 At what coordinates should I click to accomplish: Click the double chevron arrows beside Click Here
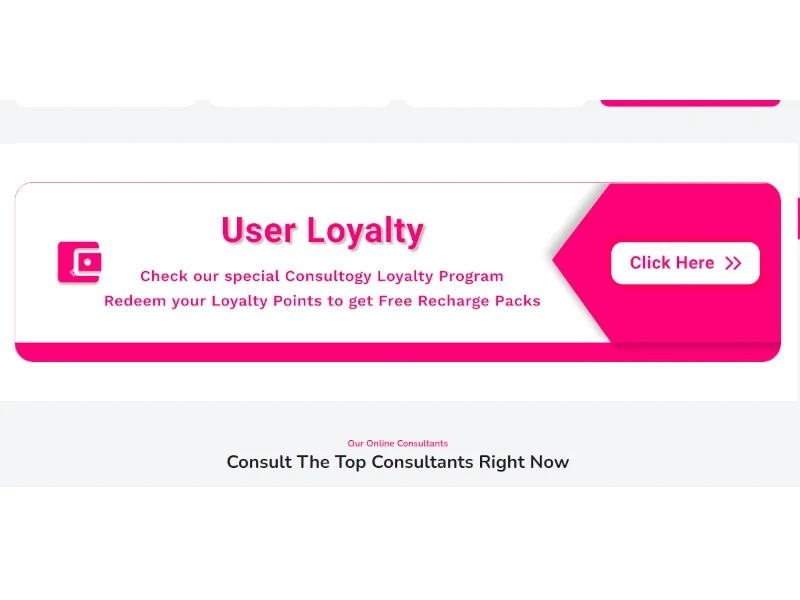733,263
